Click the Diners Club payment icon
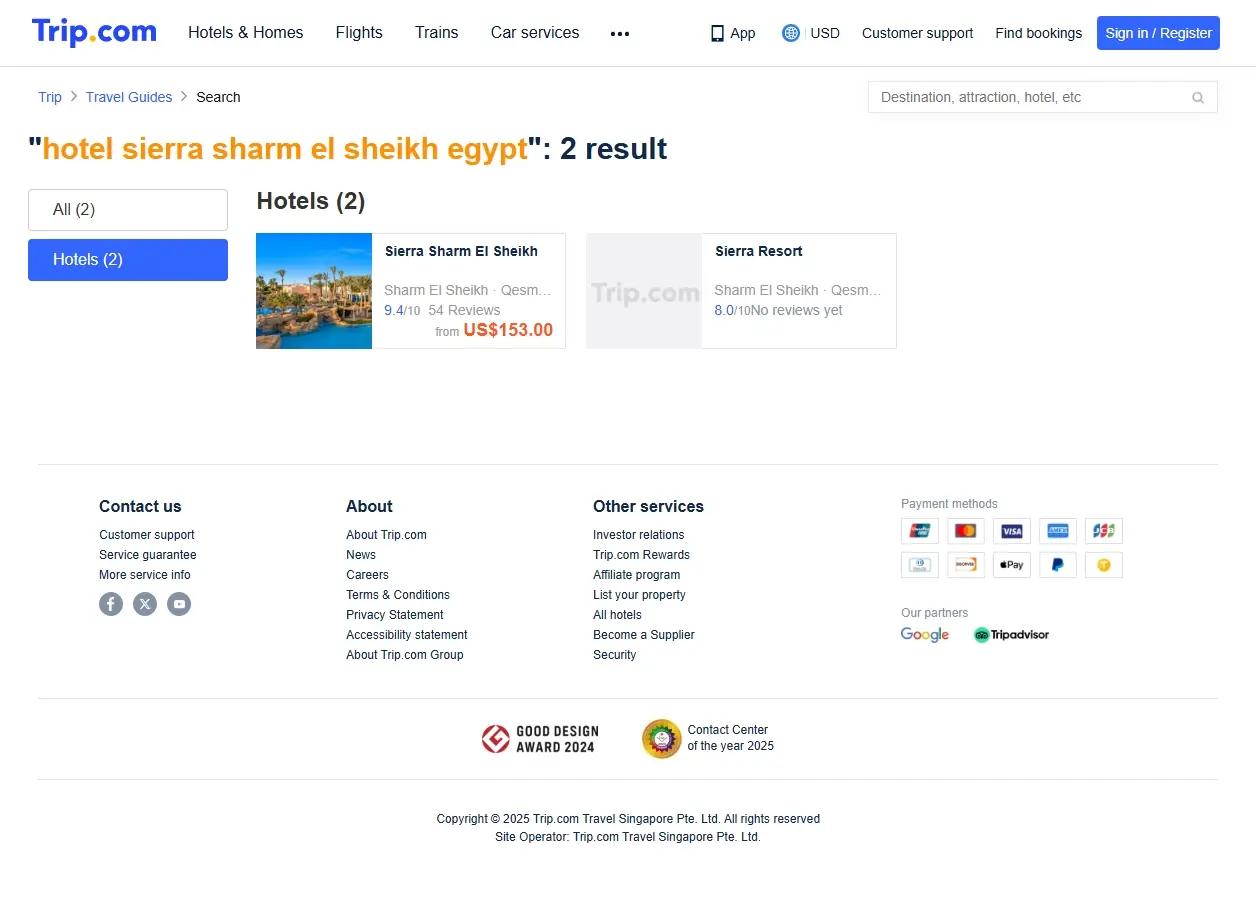This screenshot has width=1256, height=921. coord(920,565)
